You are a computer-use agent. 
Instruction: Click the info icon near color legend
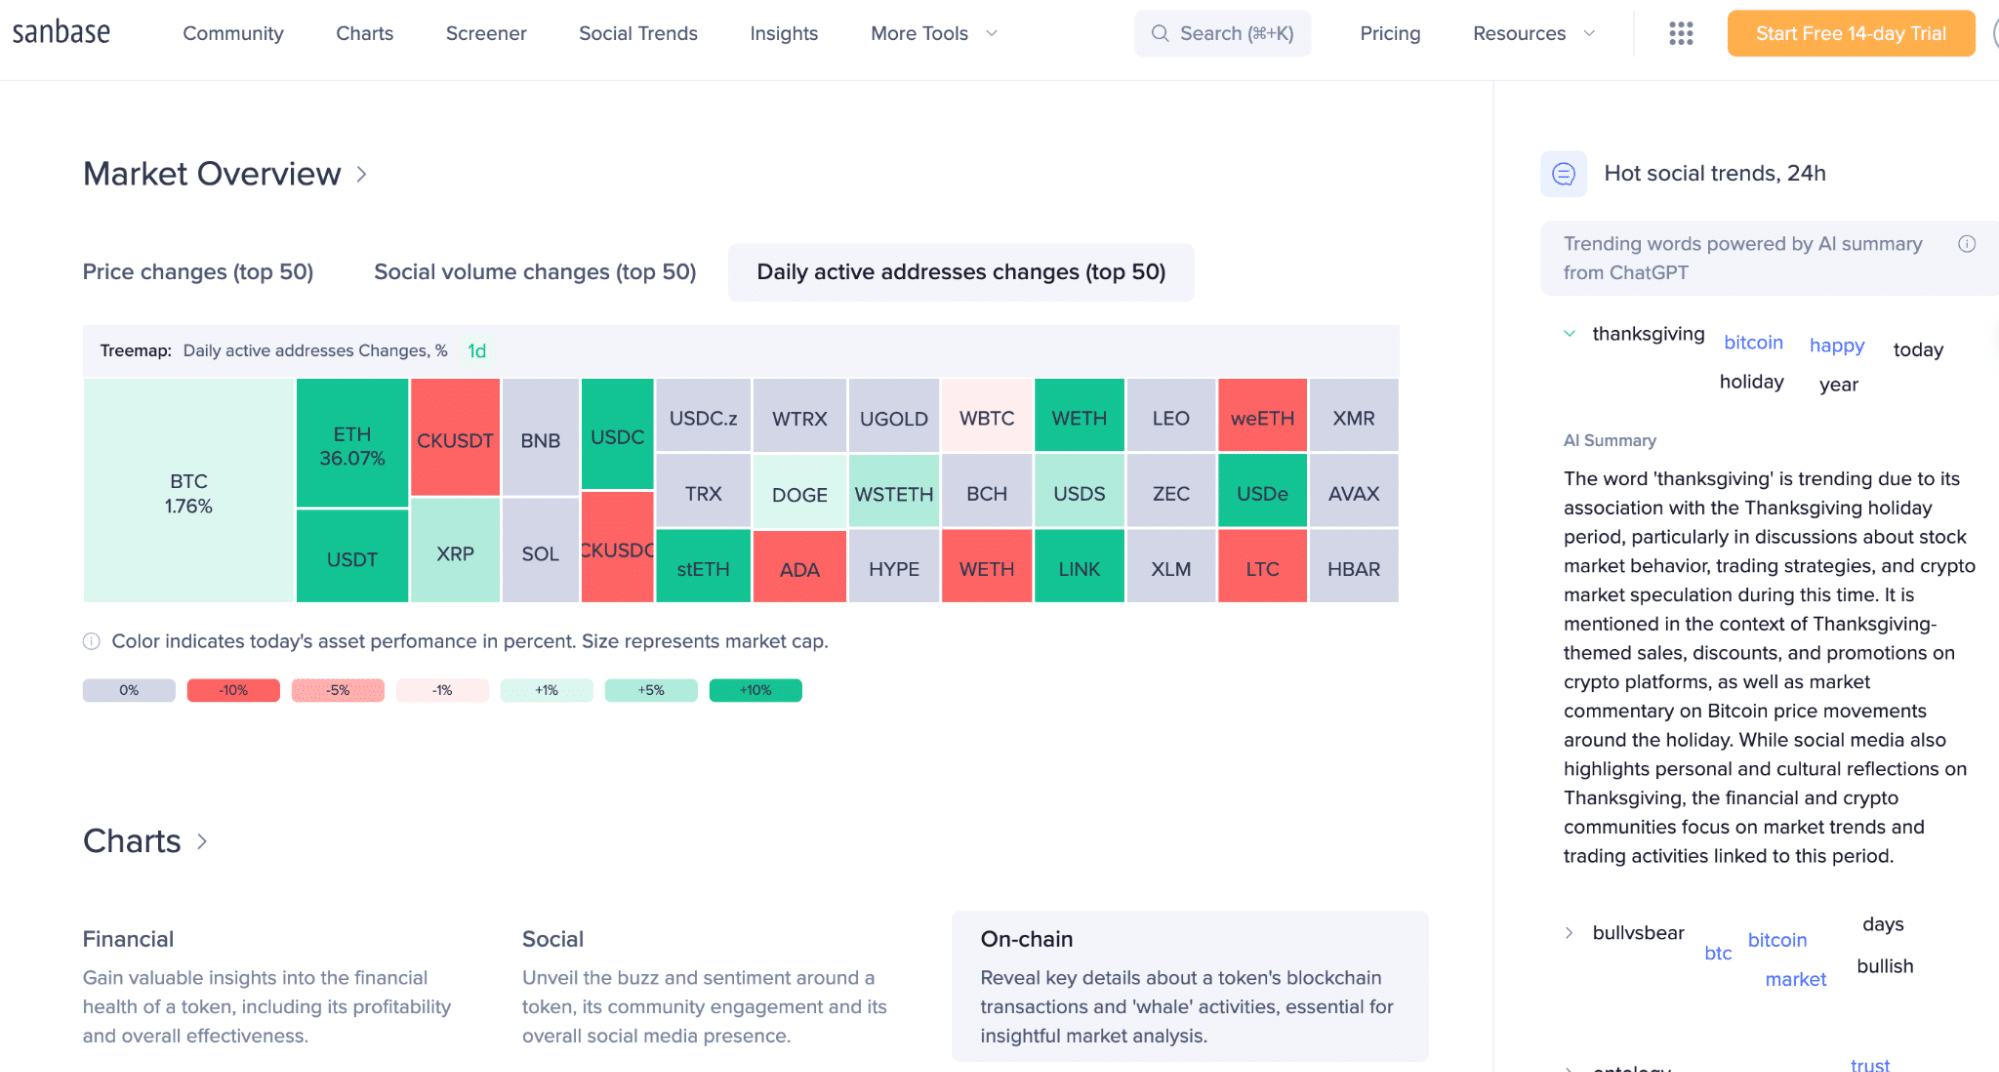point(91,642)
